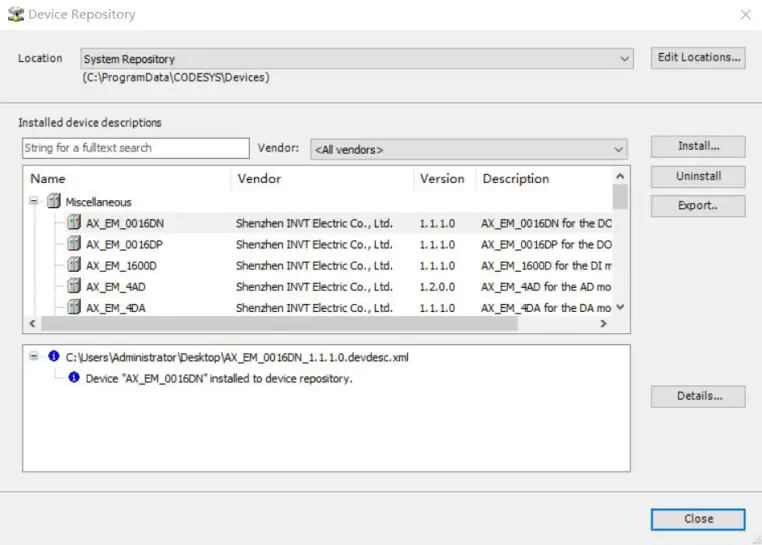The image size is (762, 545).
Task: Click the device icon next to AX_EM_0016DP
Action: coord(74,243)
